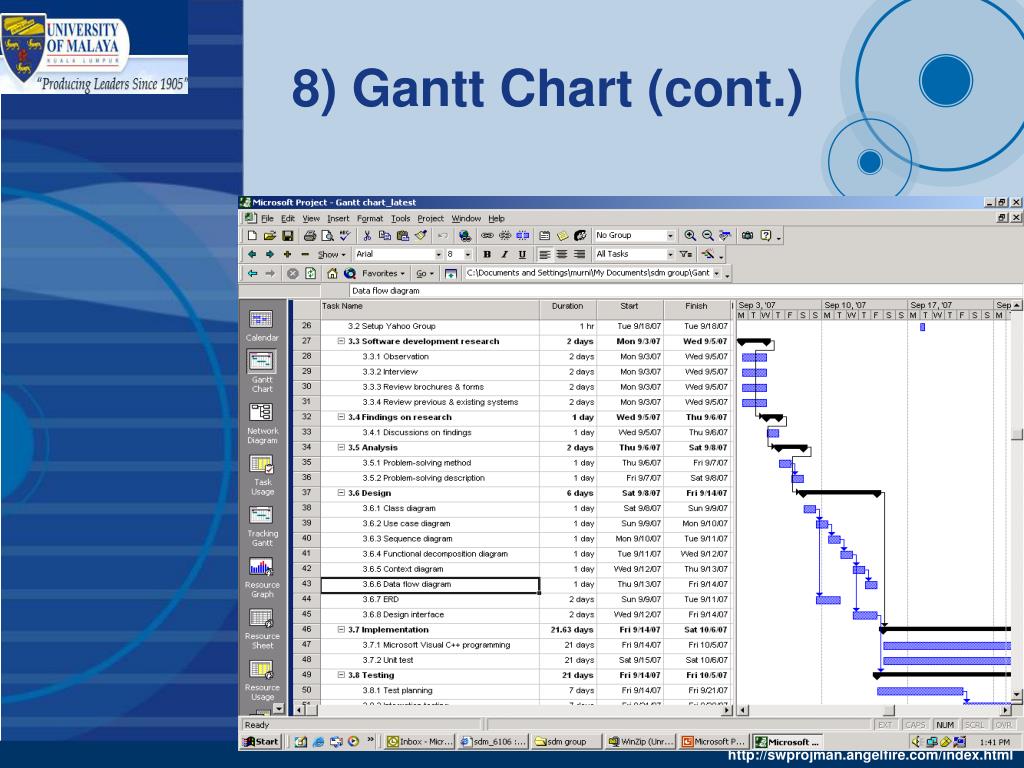Open the All Tasks filter dropdown
The image size is (1024, 768).
click(670, 254)
